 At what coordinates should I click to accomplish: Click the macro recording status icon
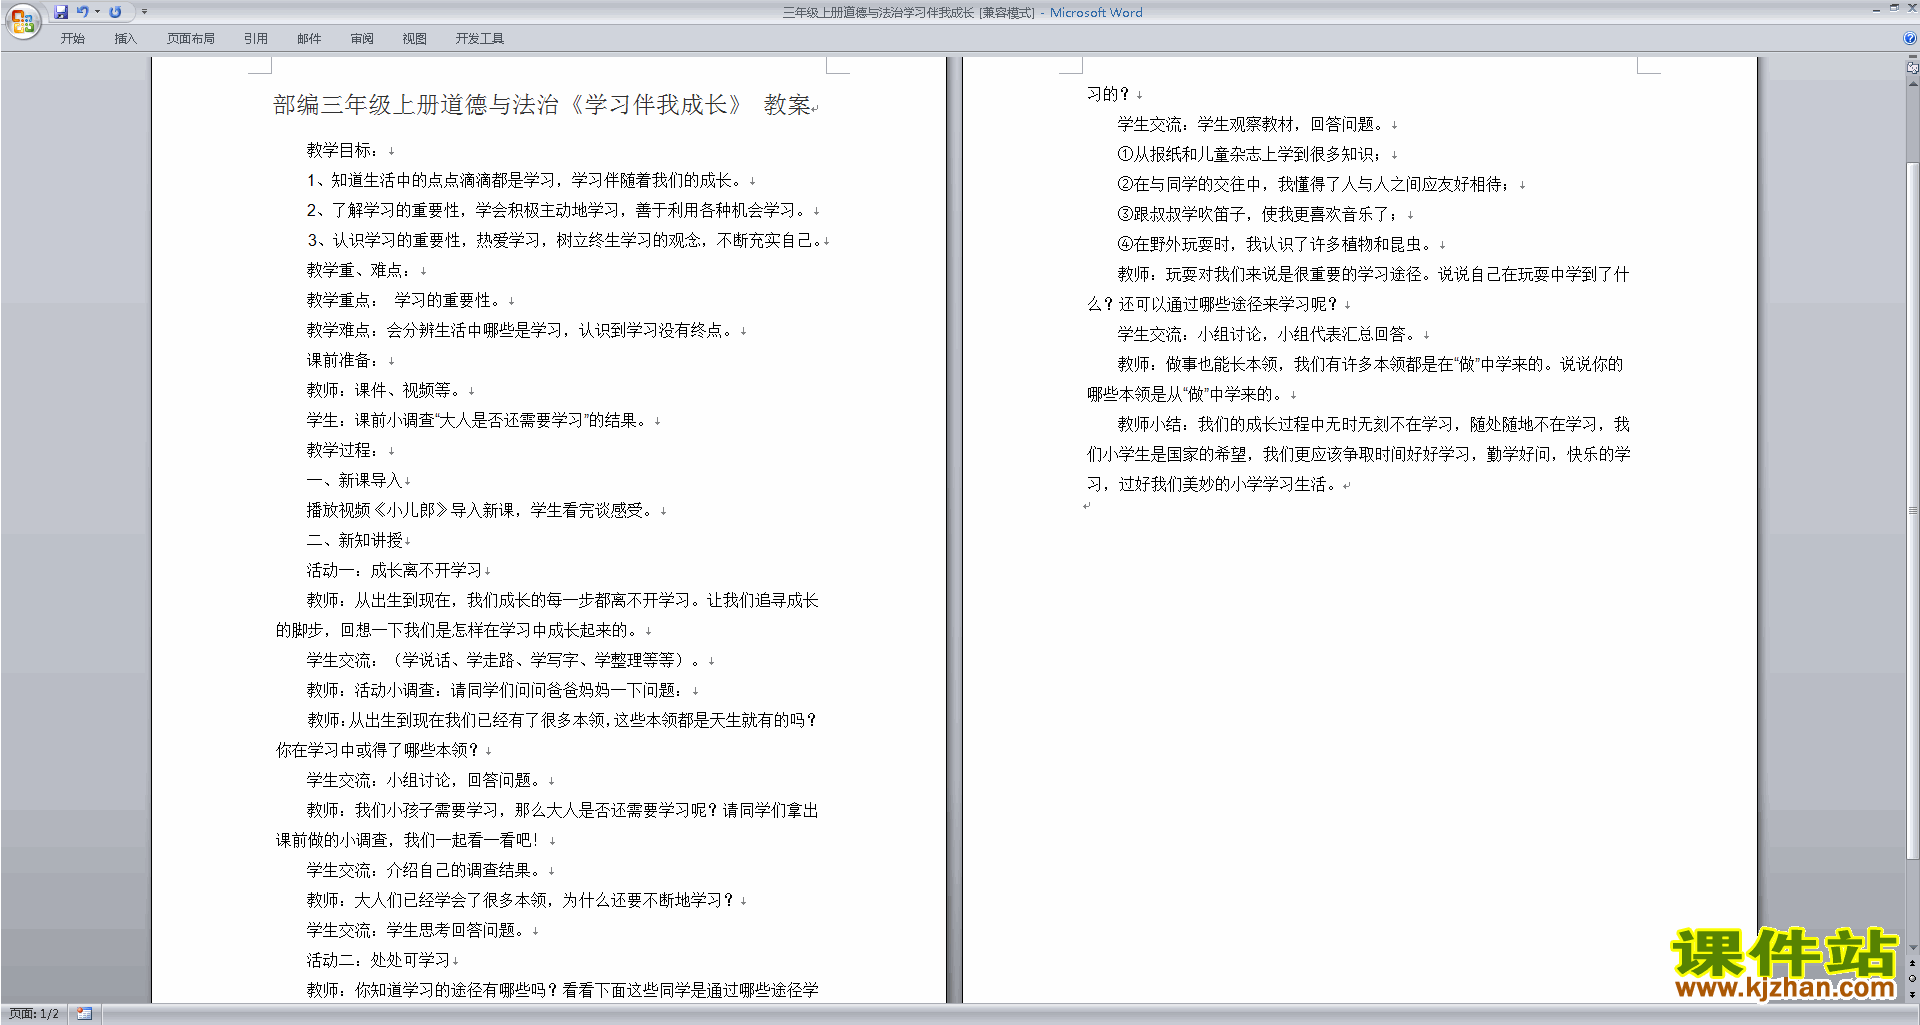(85, 1014)
